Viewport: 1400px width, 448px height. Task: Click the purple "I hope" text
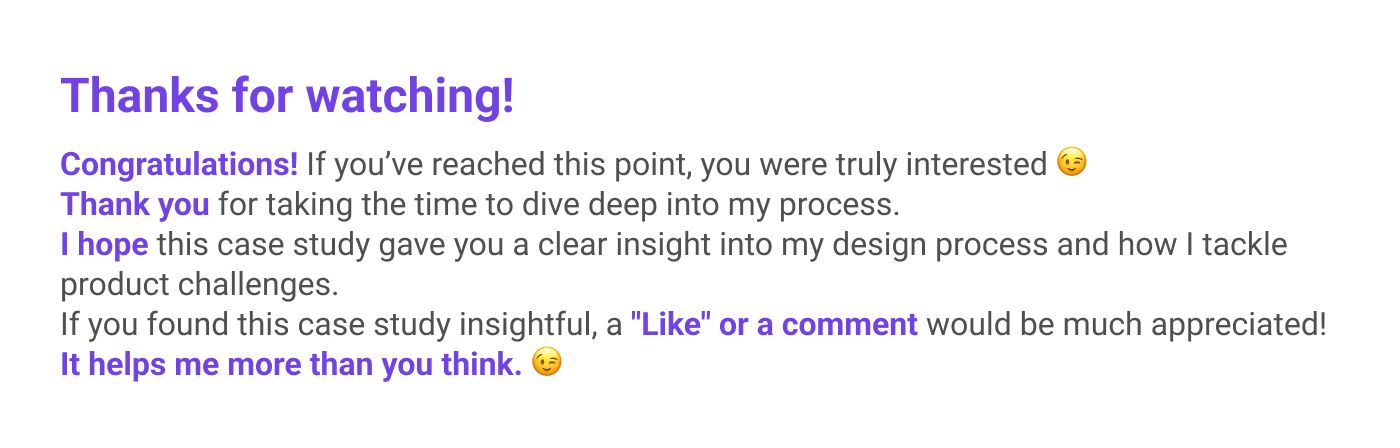[x=104, y=244]
